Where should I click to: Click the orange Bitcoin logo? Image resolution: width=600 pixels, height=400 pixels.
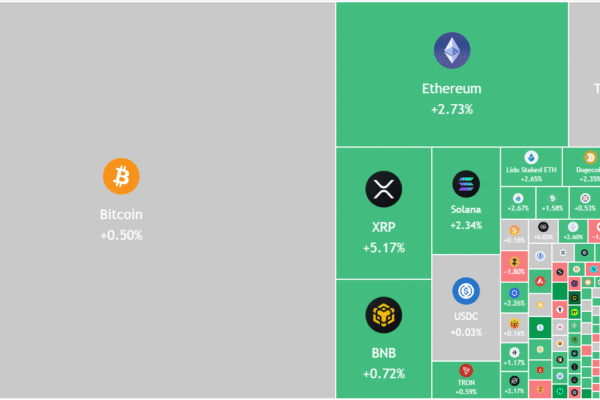coord(121,176)
